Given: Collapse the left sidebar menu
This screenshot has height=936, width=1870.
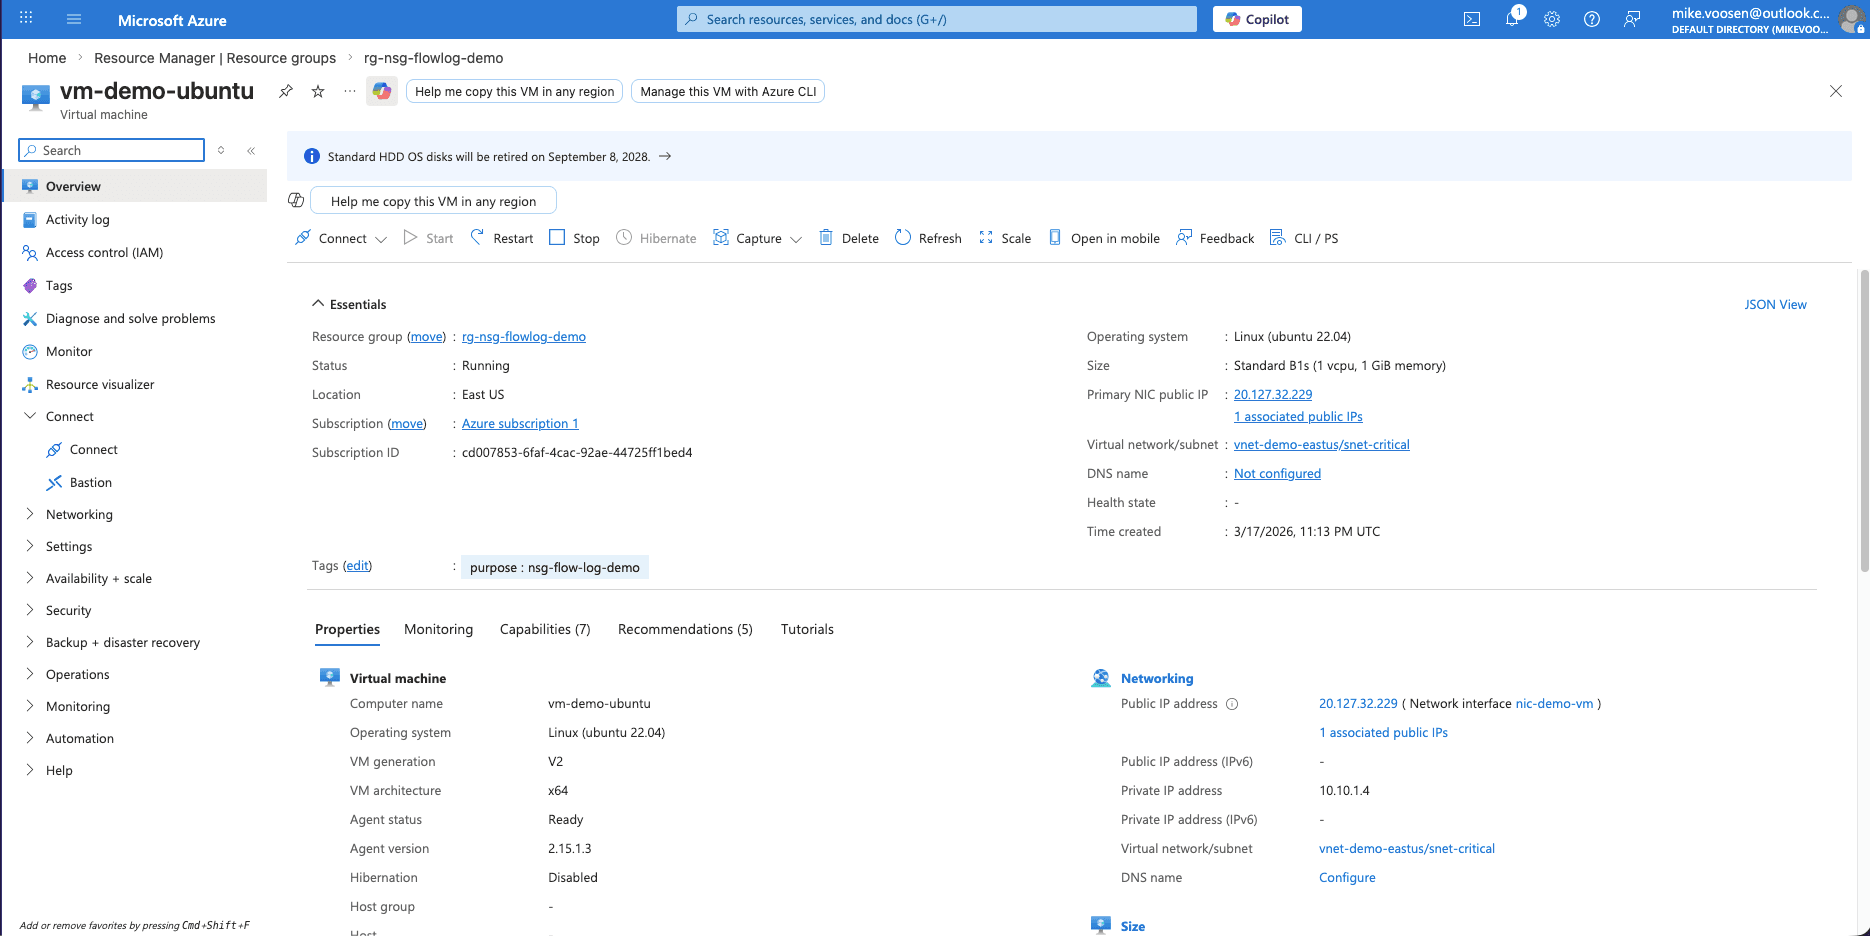Looking at the screenshot, I should click(251, 150).
